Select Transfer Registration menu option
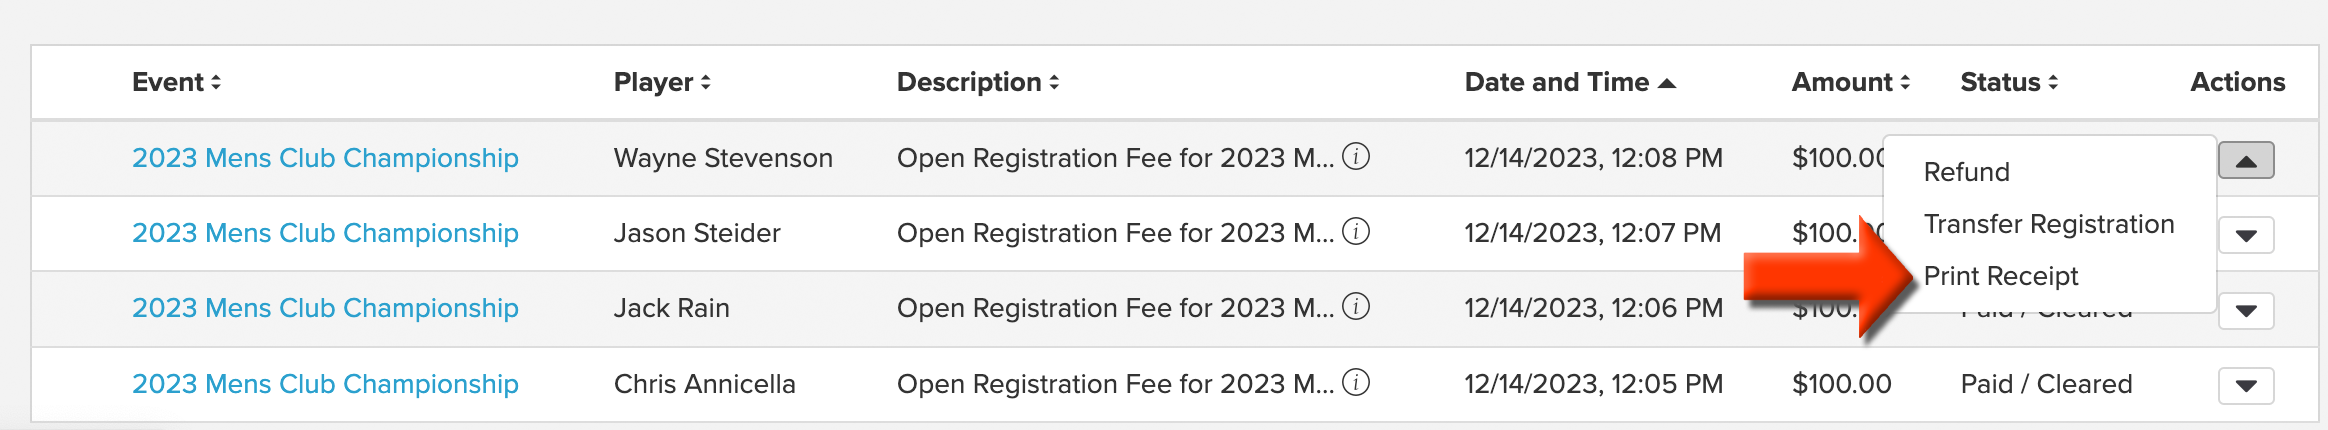2328x430 pixels. [2049, 224]
